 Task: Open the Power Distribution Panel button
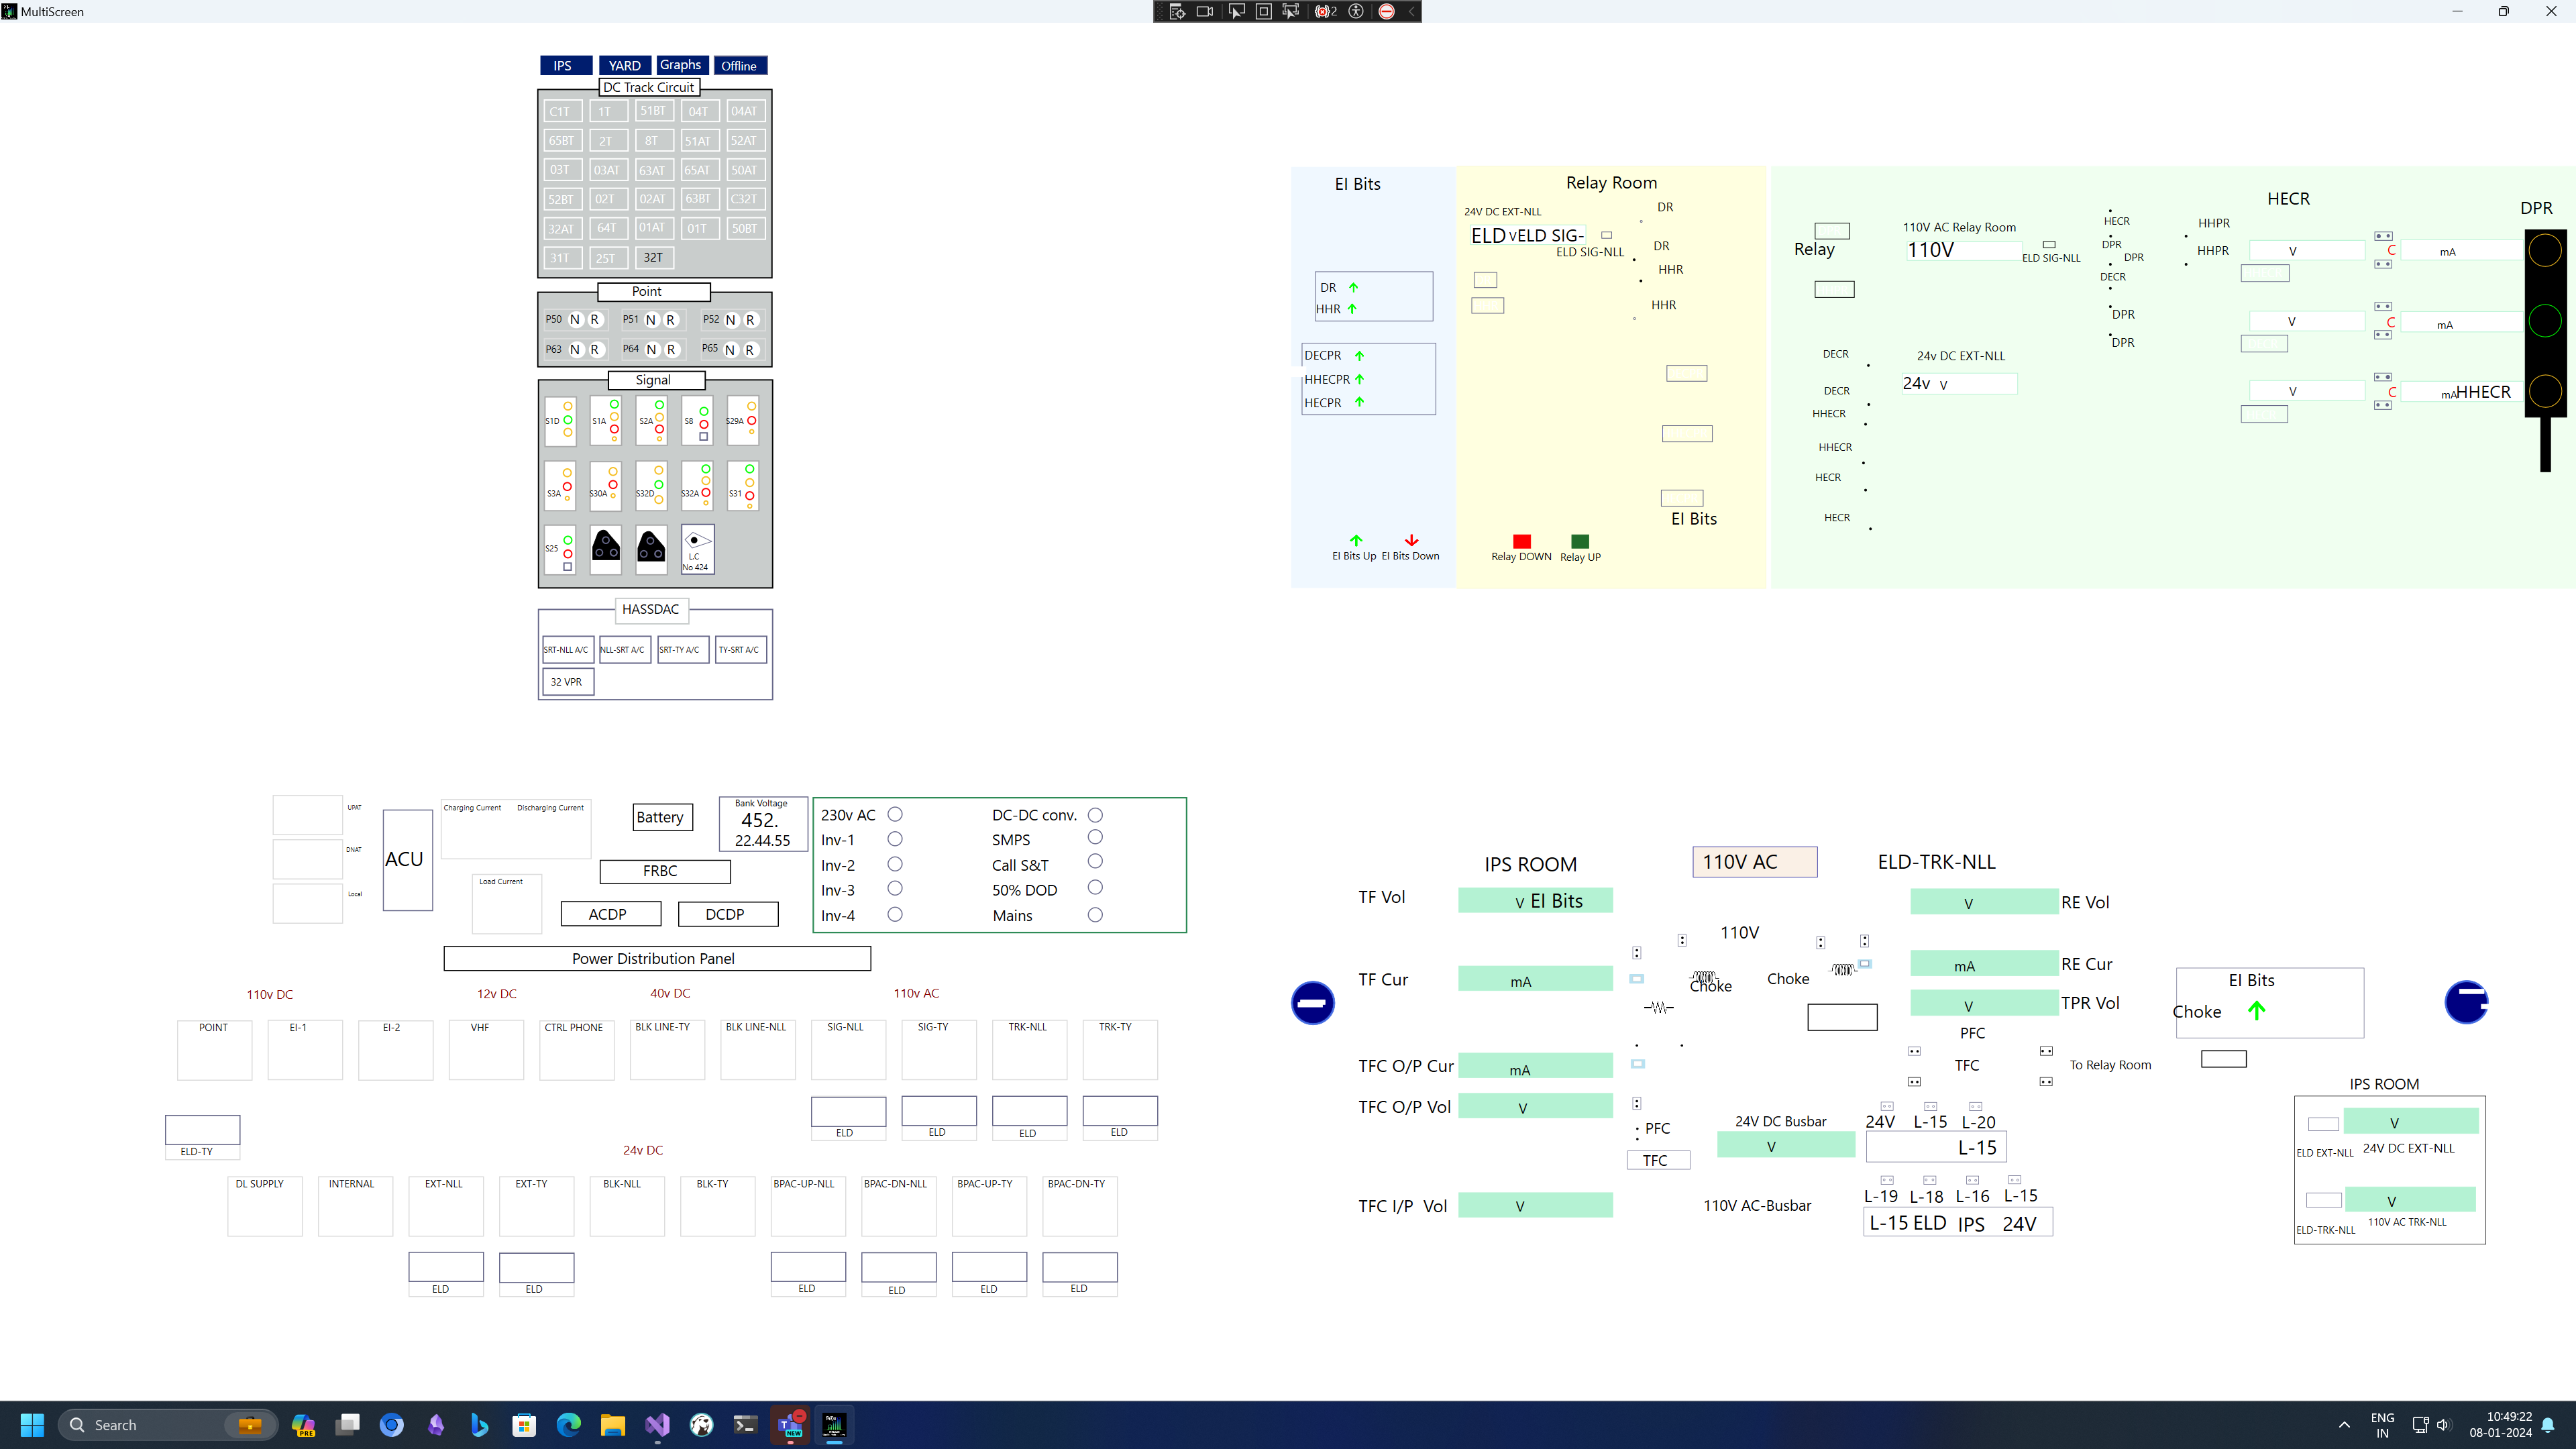656,958
